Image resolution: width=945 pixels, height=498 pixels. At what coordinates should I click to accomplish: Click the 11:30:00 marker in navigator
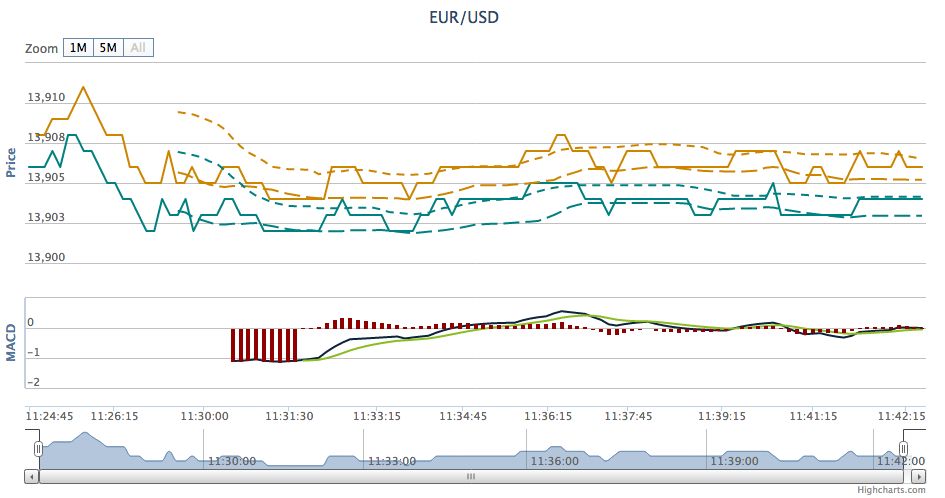click(231, 461)
